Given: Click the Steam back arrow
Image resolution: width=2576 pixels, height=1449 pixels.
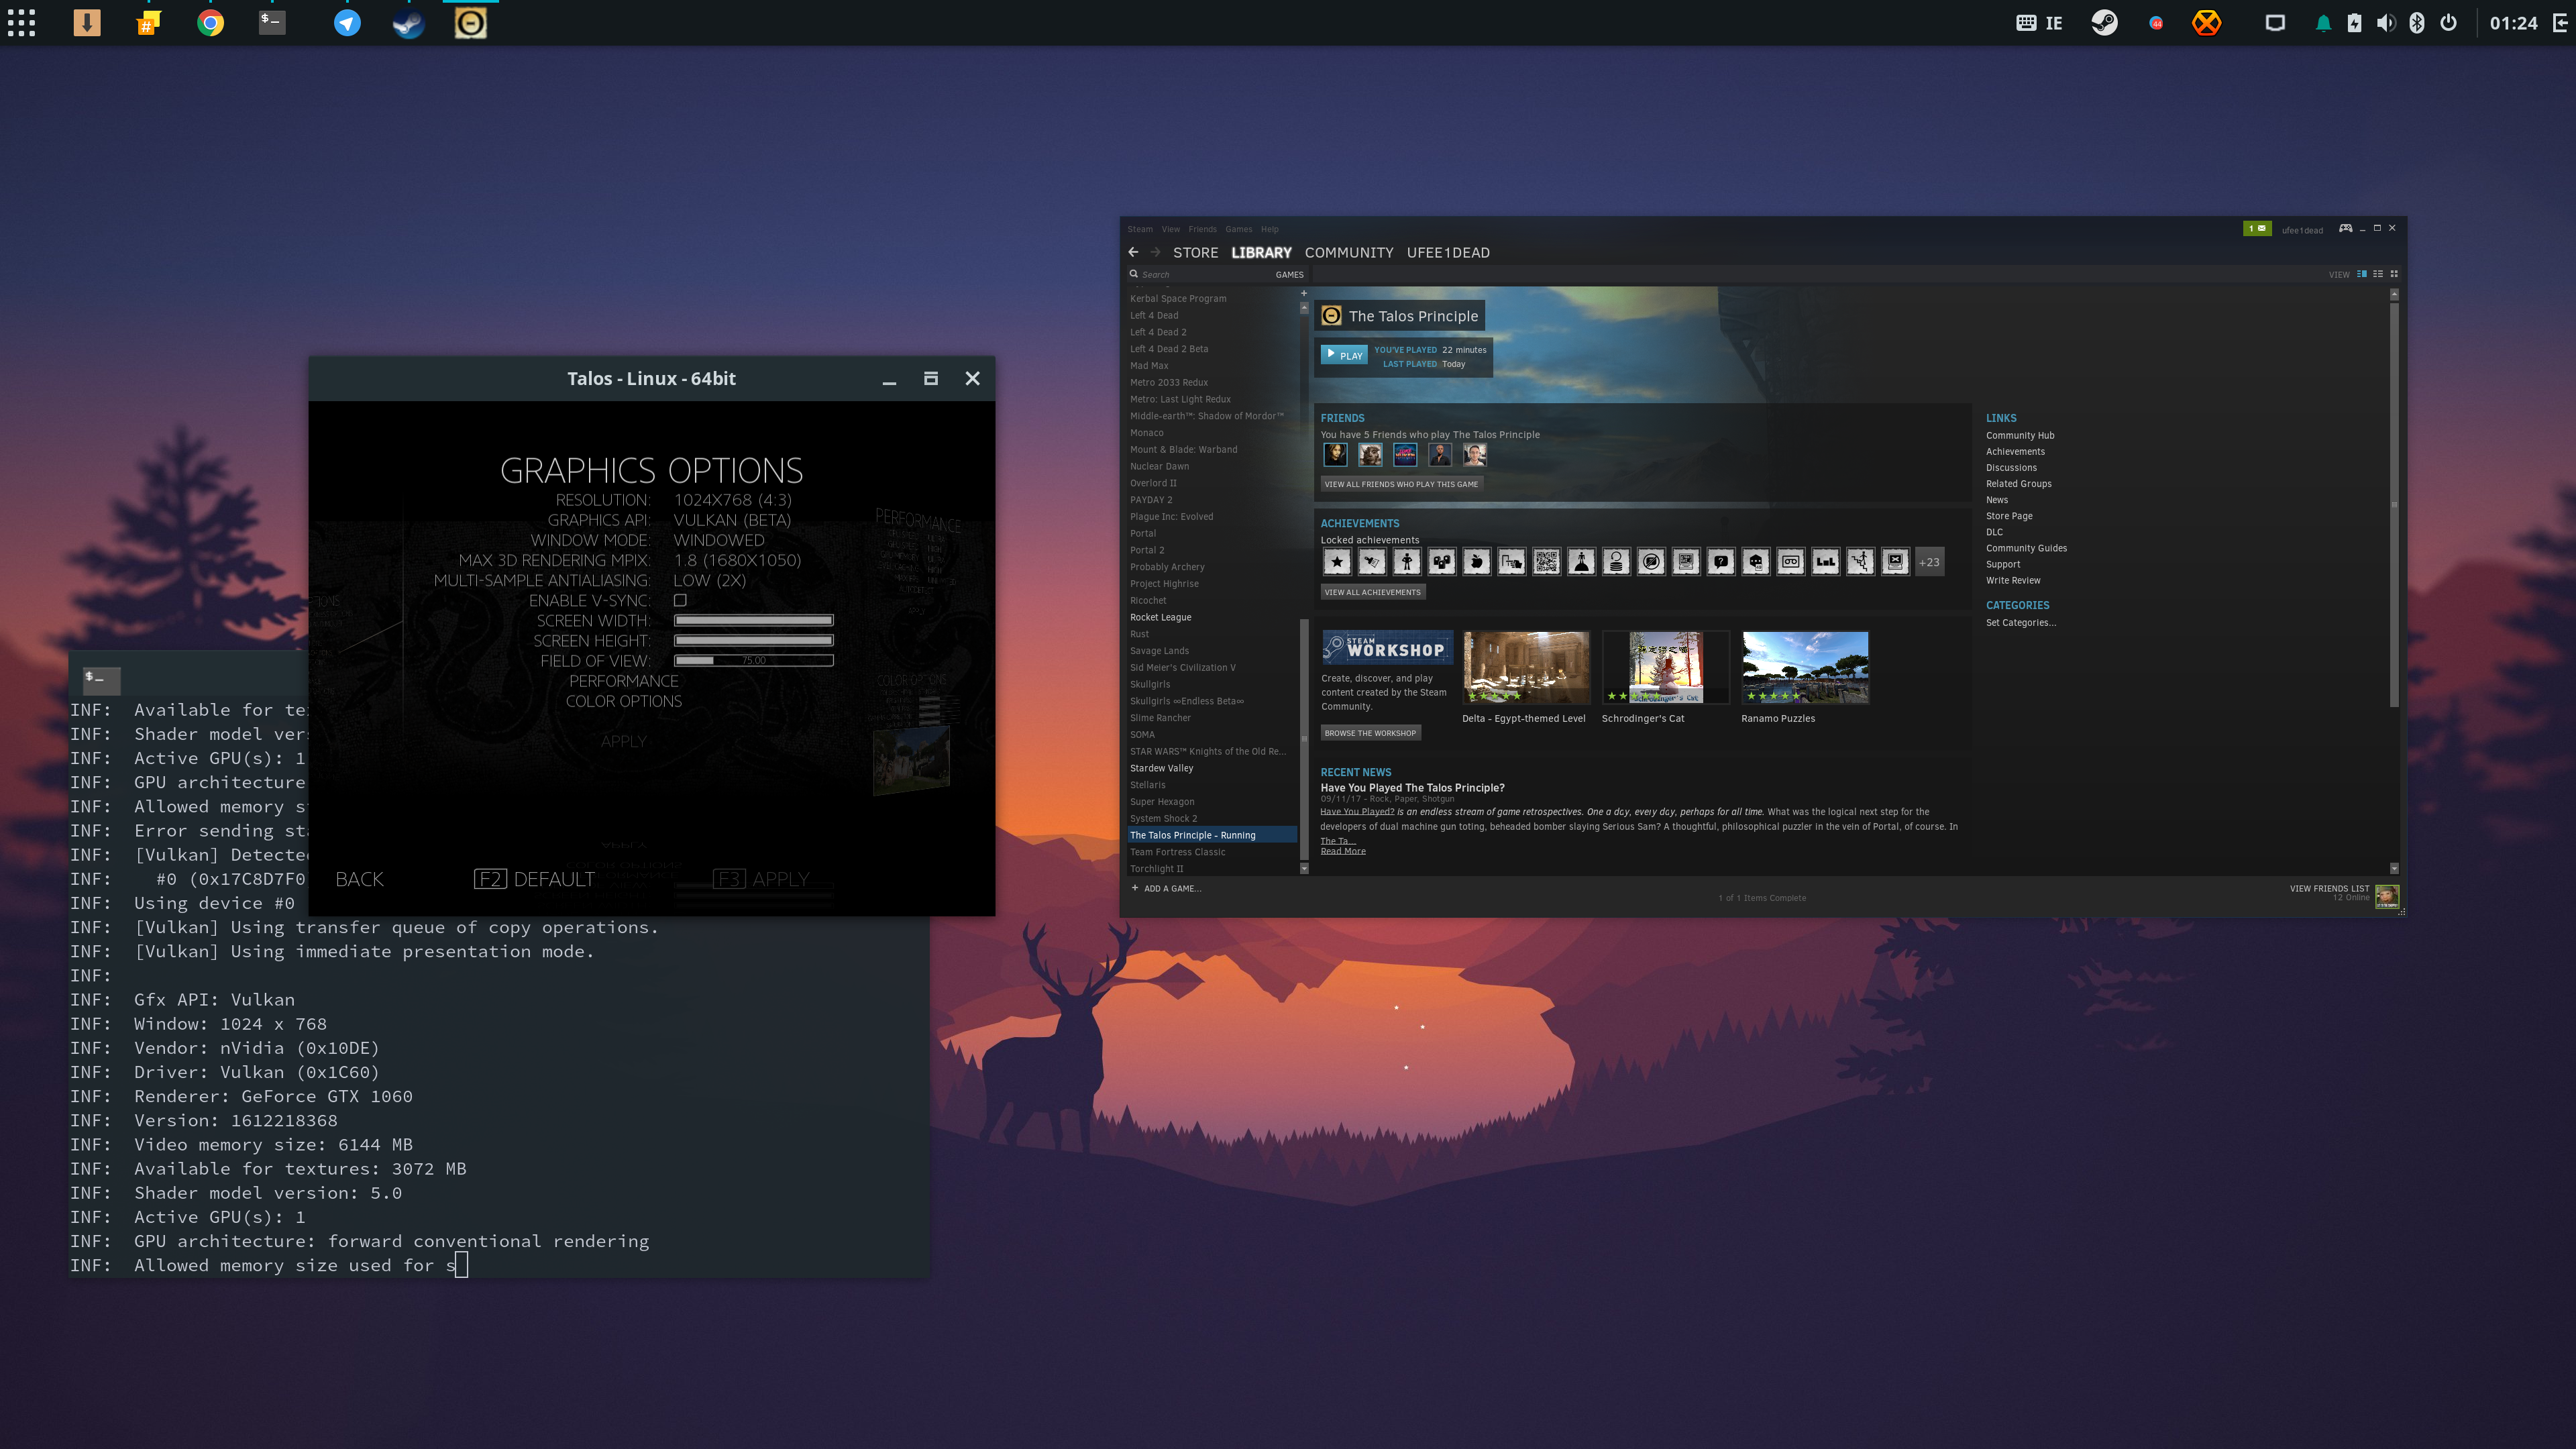Looking at the screenshot, I should (1133, 252).
